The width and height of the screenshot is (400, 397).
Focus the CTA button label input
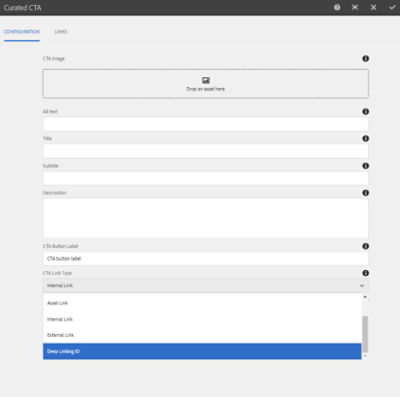[206, 259]
